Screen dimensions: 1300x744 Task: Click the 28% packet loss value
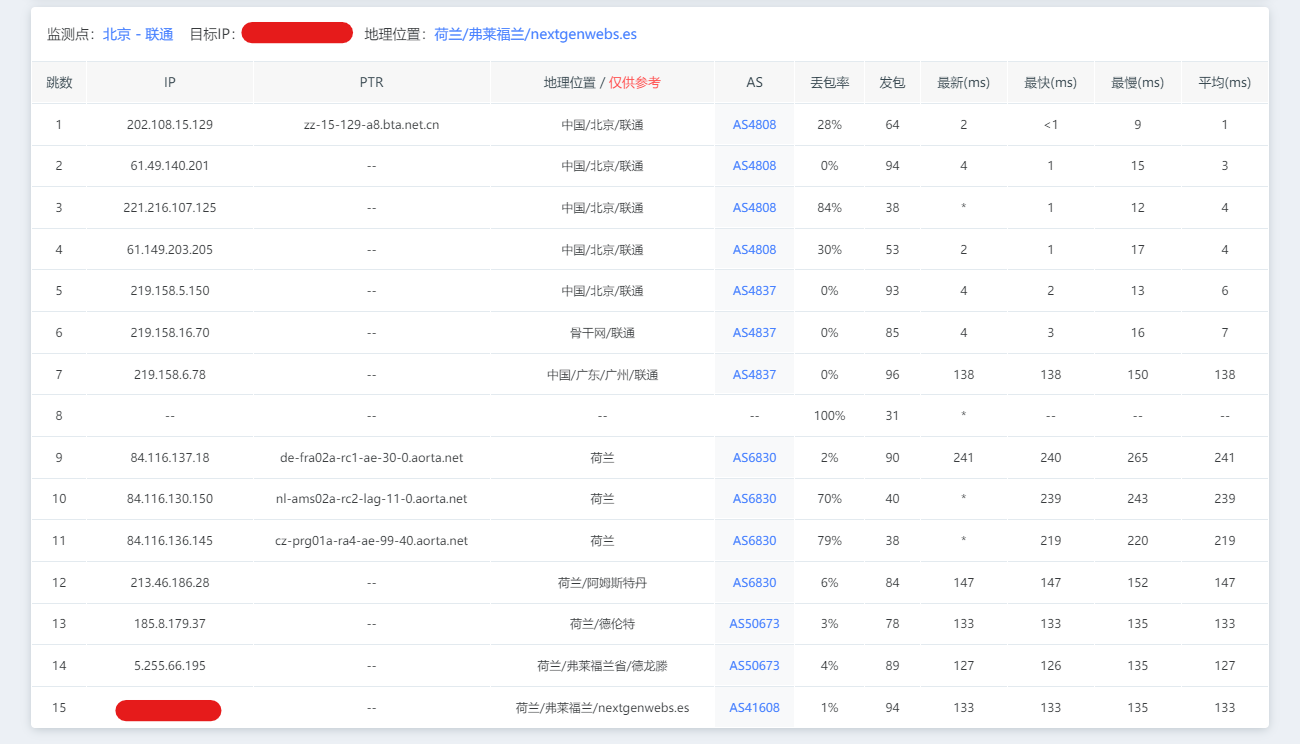[829, 125]
